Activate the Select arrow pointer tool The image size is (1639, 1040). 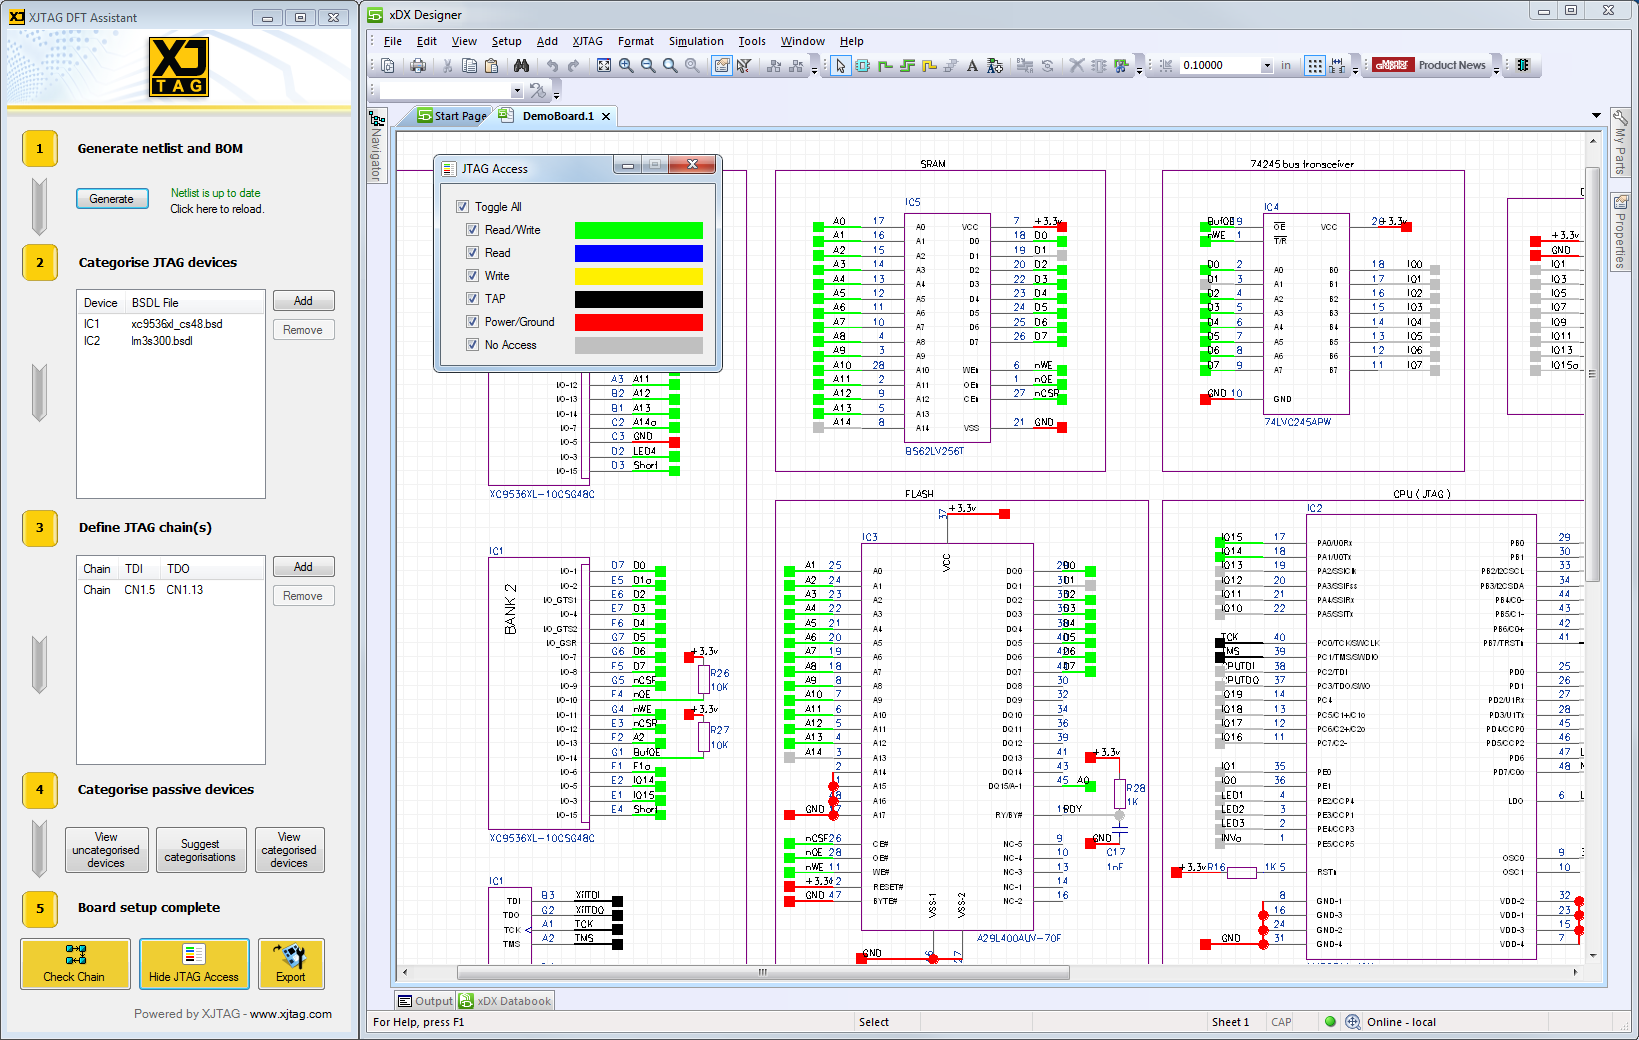click(841, 66)
